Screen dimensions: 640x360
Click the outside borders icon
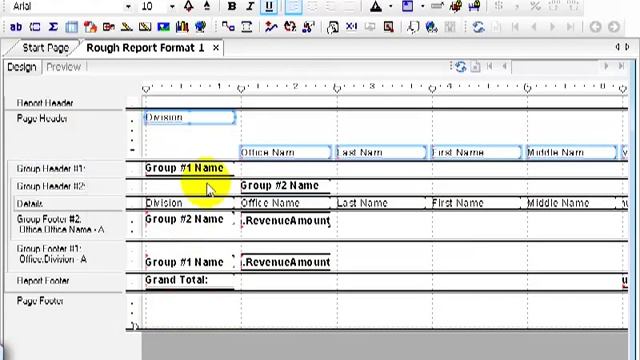pyautogui.click(x=407, y=6)
